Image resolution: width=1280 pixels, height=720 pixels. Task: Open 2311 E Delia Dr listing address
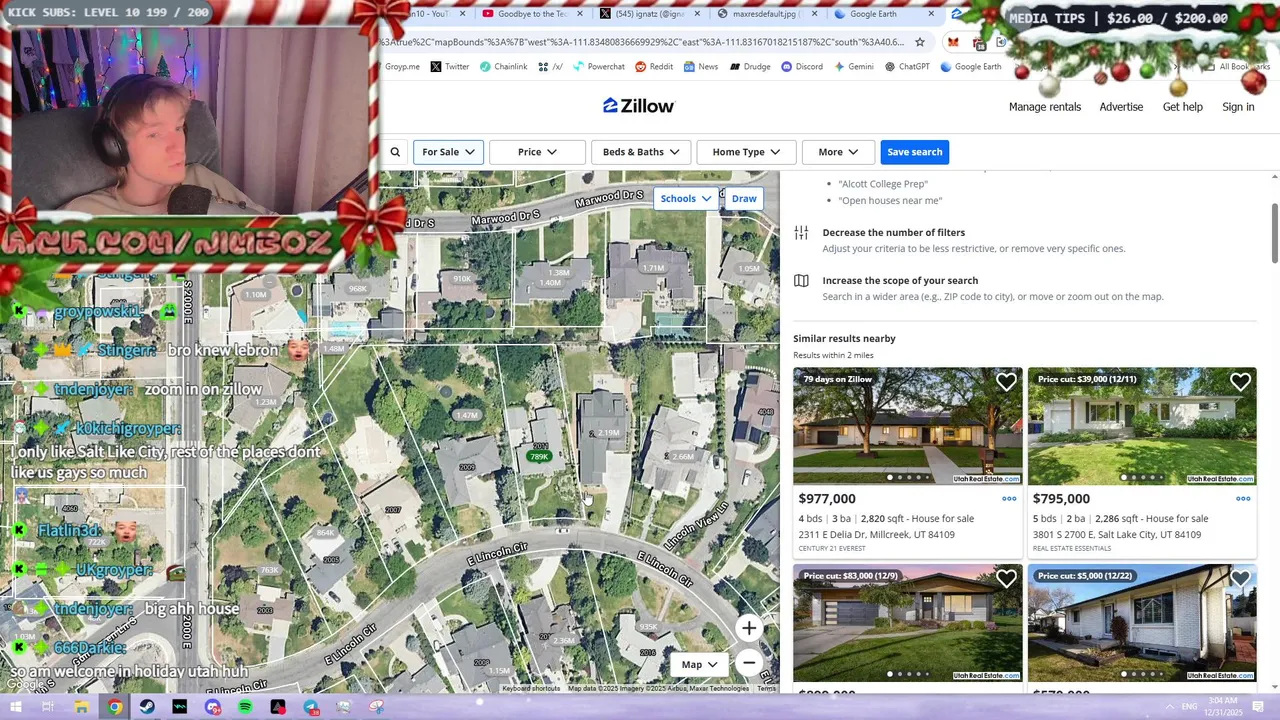(876, 535)
